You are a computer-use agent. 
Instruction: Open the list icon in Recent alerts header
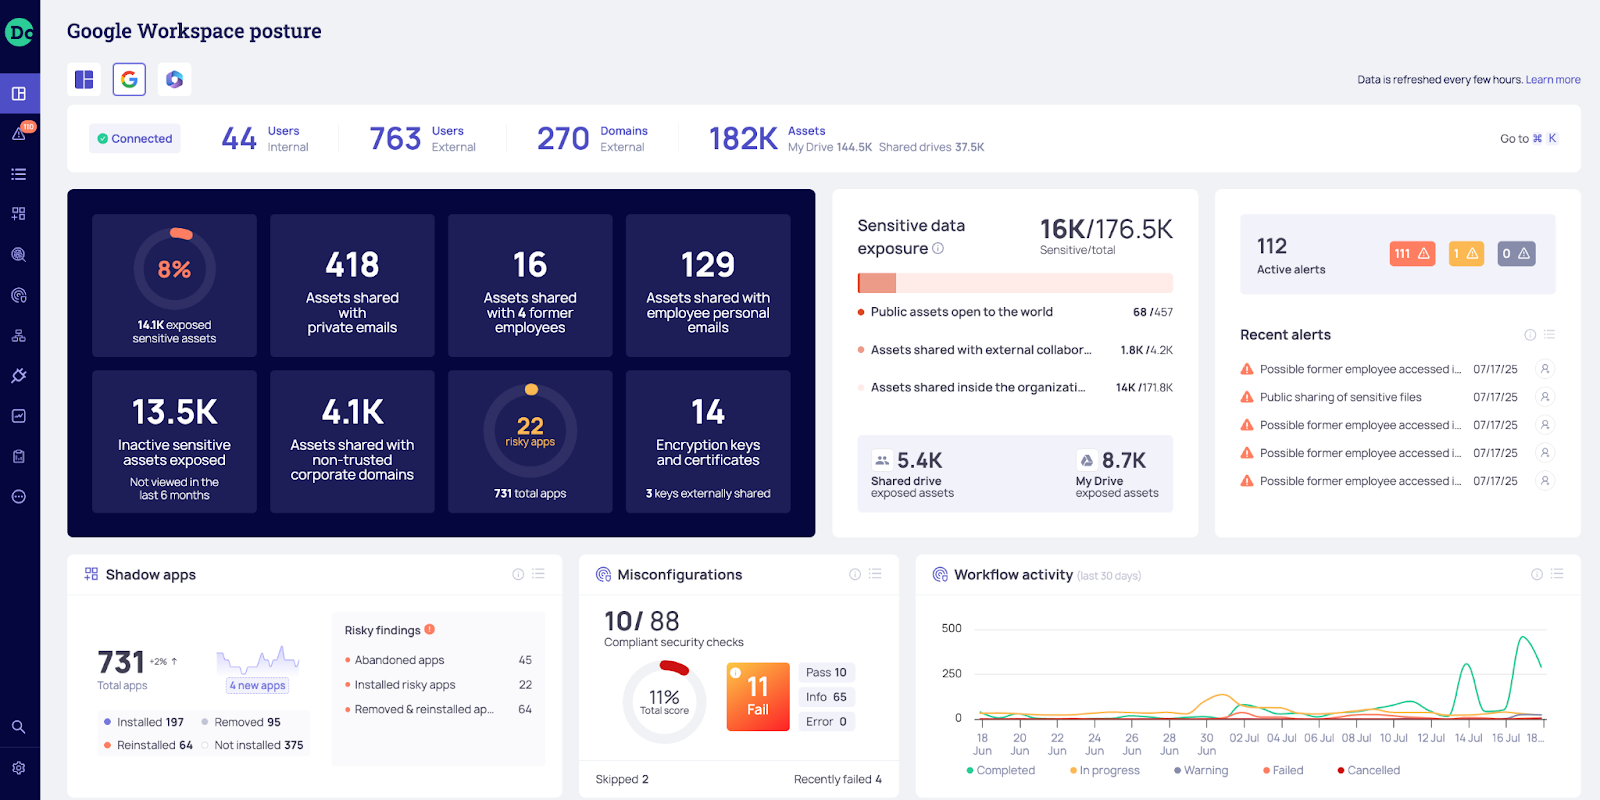point(1549,335)
